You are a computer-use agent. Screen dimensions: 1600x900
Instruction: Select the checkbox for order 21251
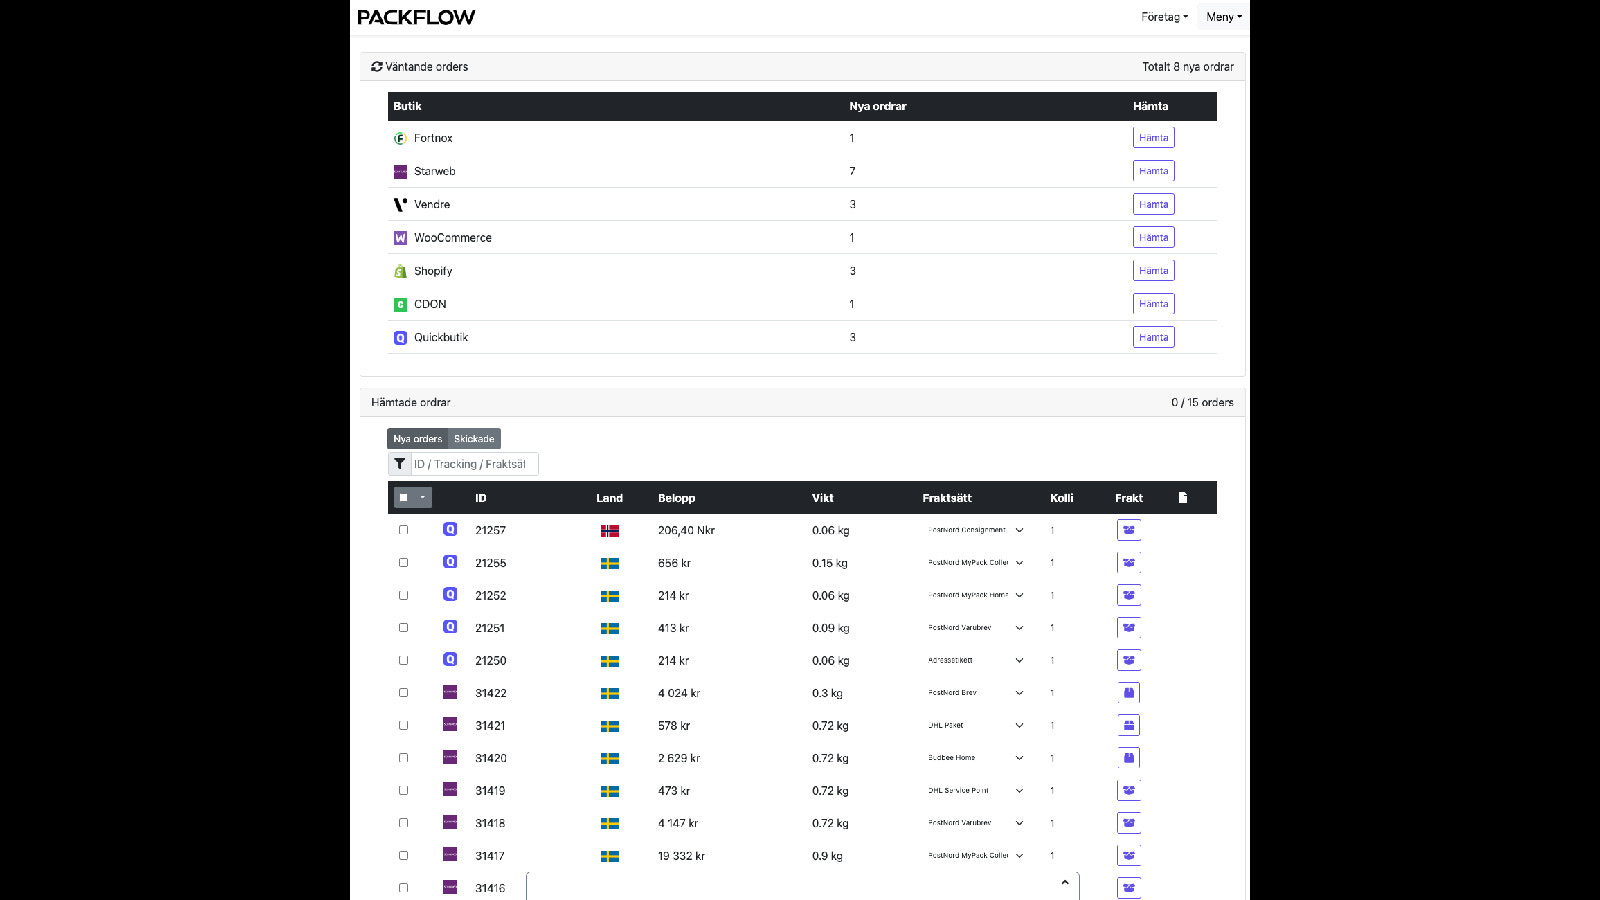tap(404, 628)
